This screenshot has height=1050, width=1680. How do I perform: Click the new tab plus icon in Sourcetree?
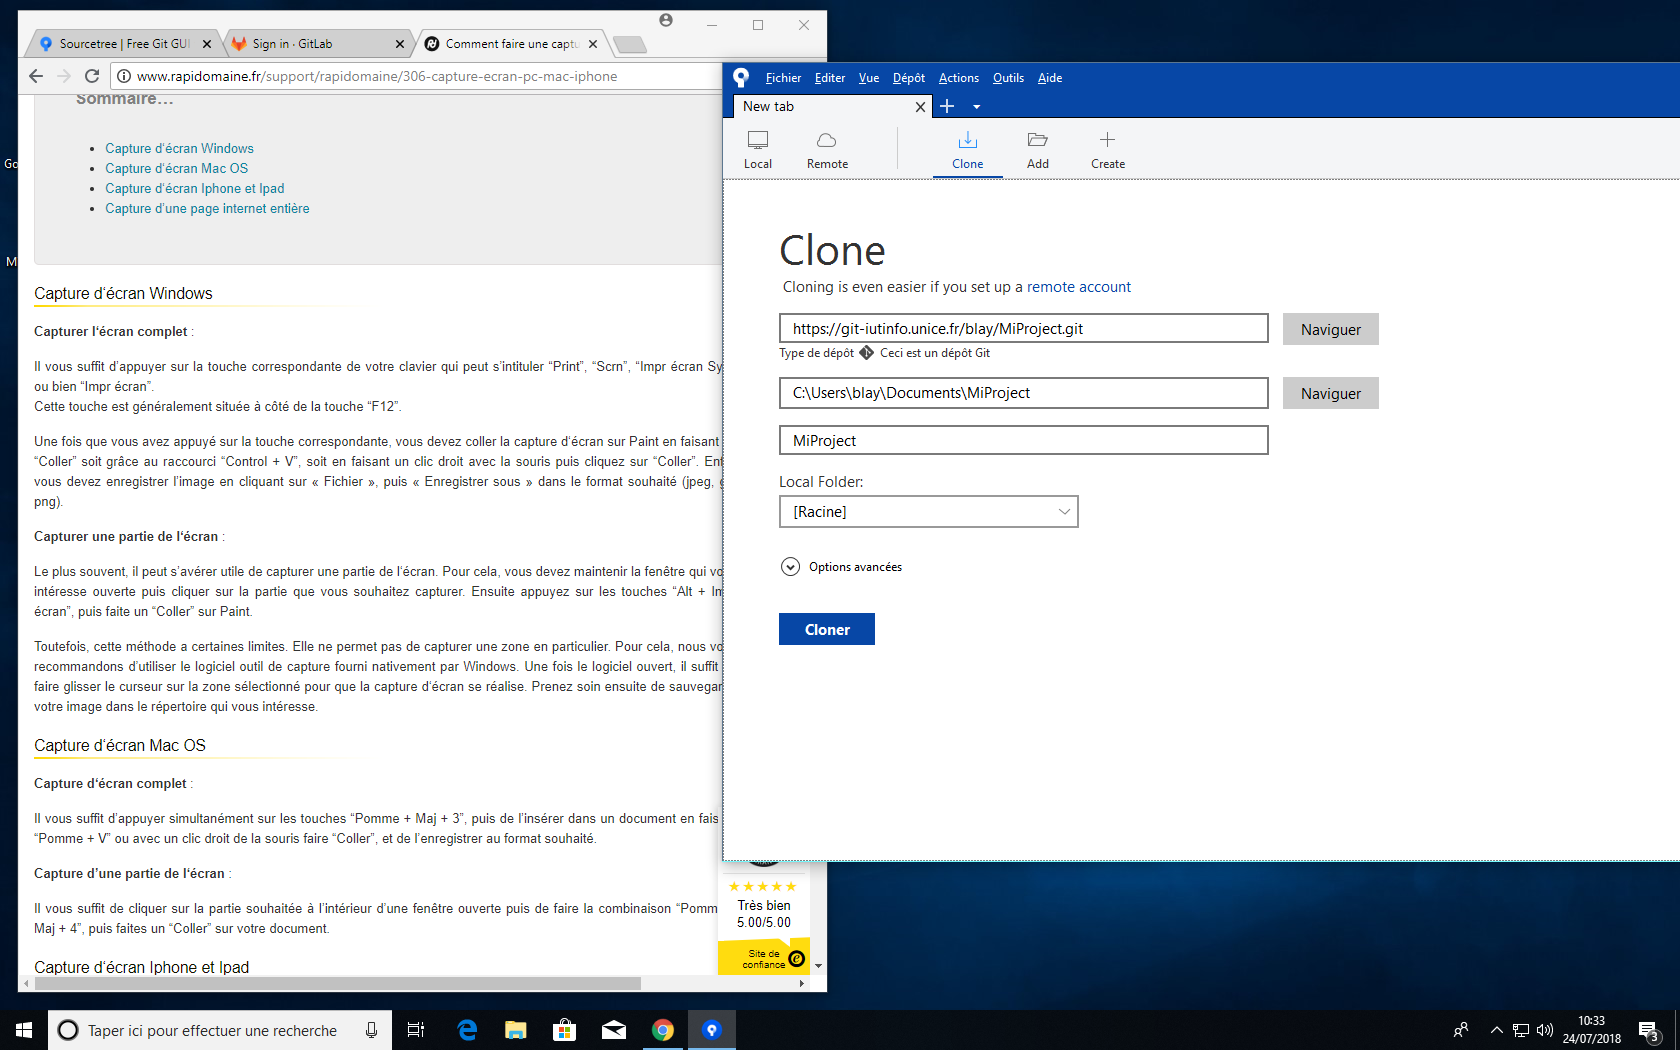pos(946,106)
